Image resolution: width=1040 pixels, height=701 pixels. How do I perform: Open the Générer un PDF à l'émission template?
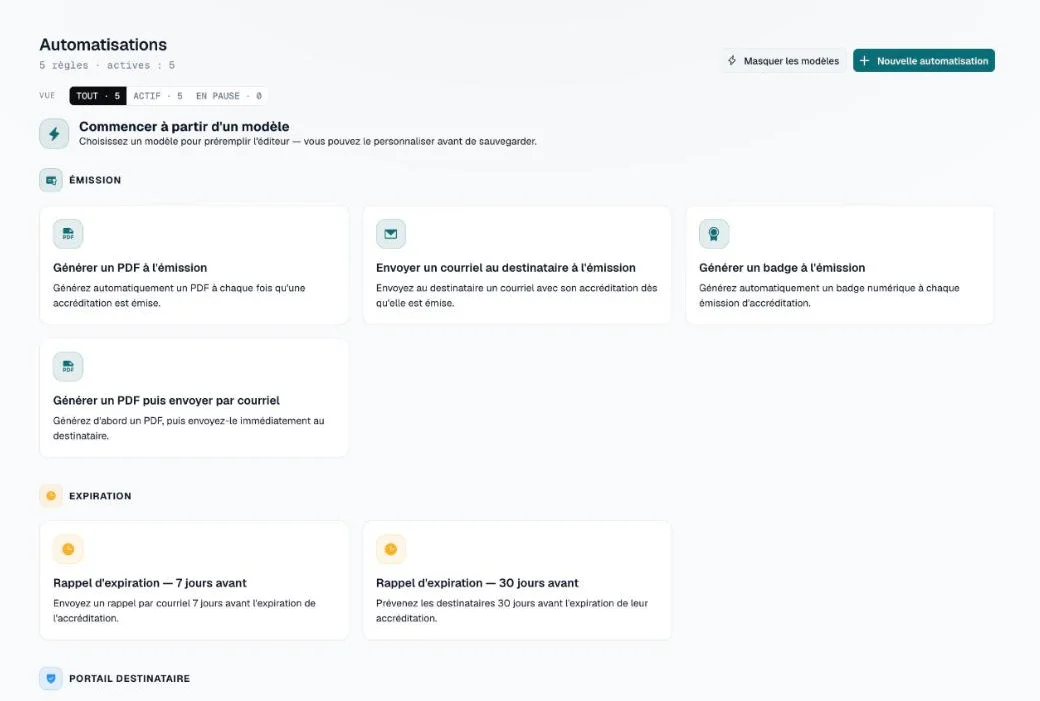click(194, 265)
